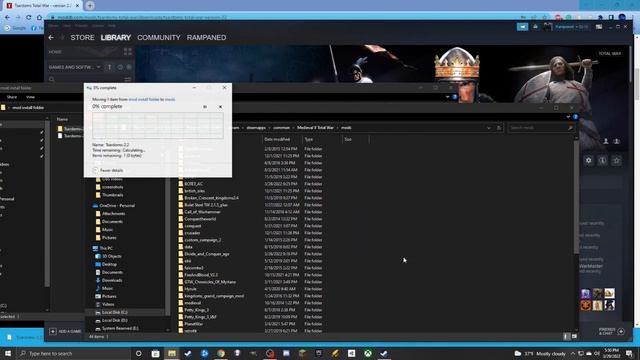
Task: Open Xbox app from the taskbar
Action: pos(368,353)
